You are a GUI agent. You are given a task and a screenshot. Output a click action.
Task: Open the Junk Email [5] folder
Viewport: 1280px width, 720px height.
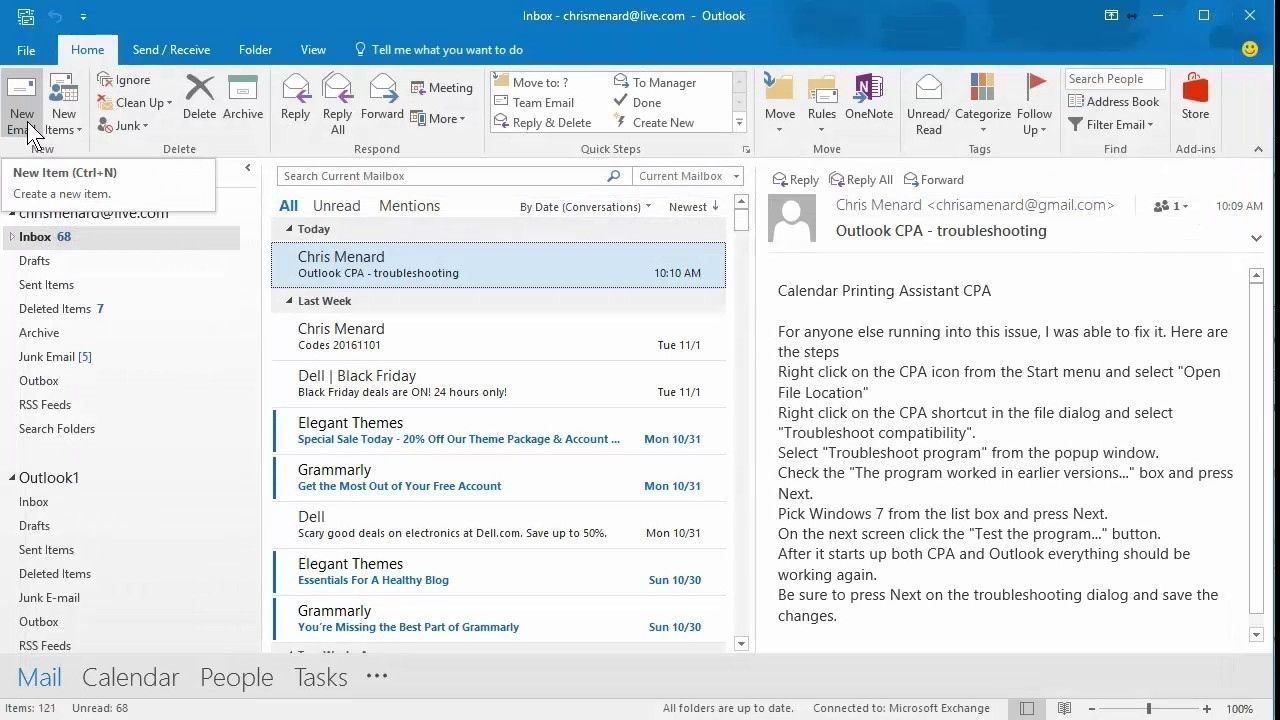(55, 357)
